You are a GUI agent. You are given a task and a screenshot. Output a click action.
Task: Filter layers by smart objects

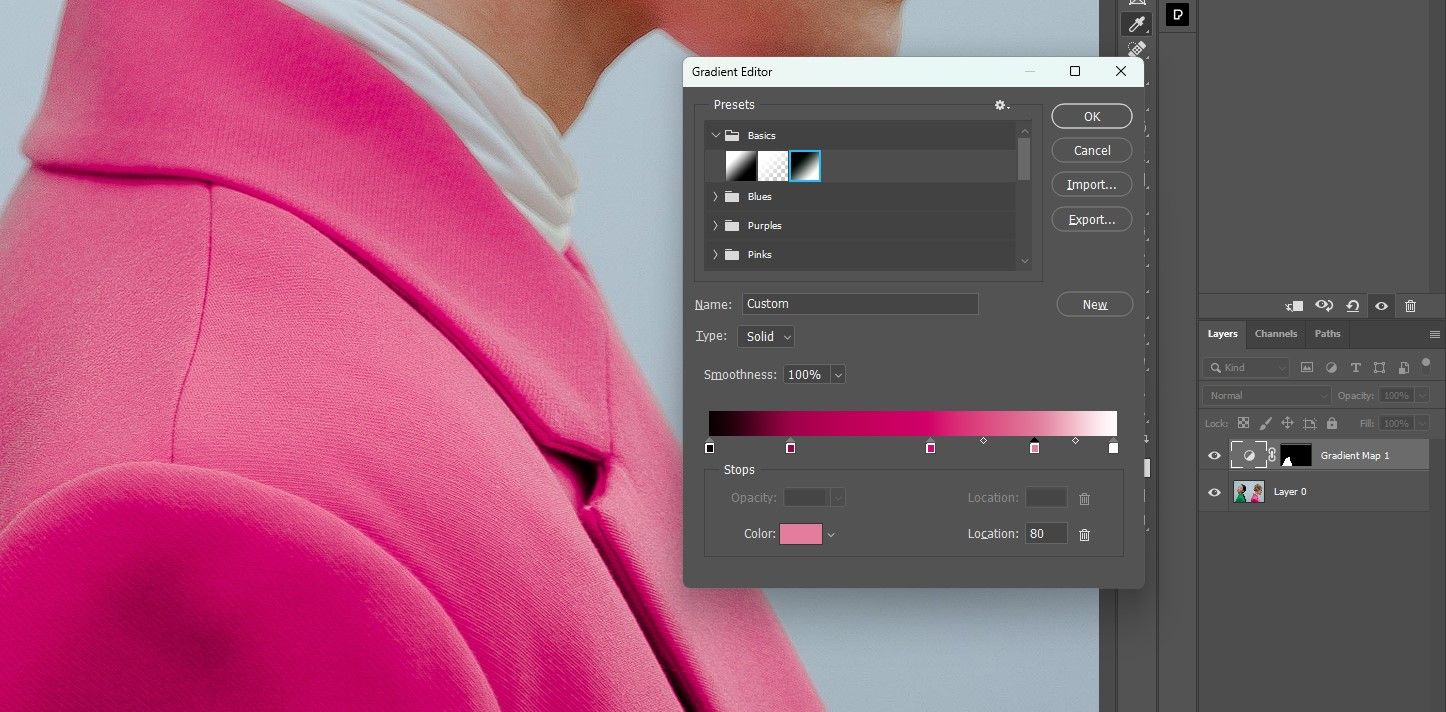[1403, 368]
